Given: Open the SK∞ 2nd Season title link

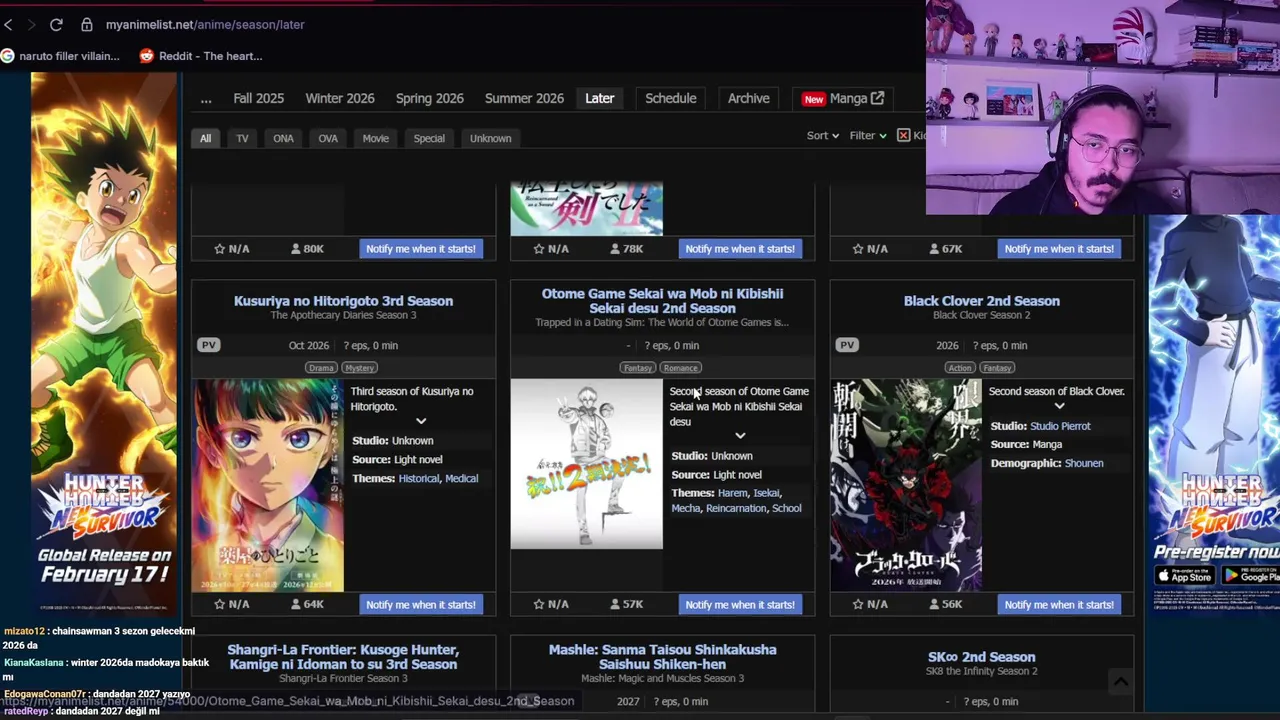Looking at the screenshot, I should pos(982,657).
